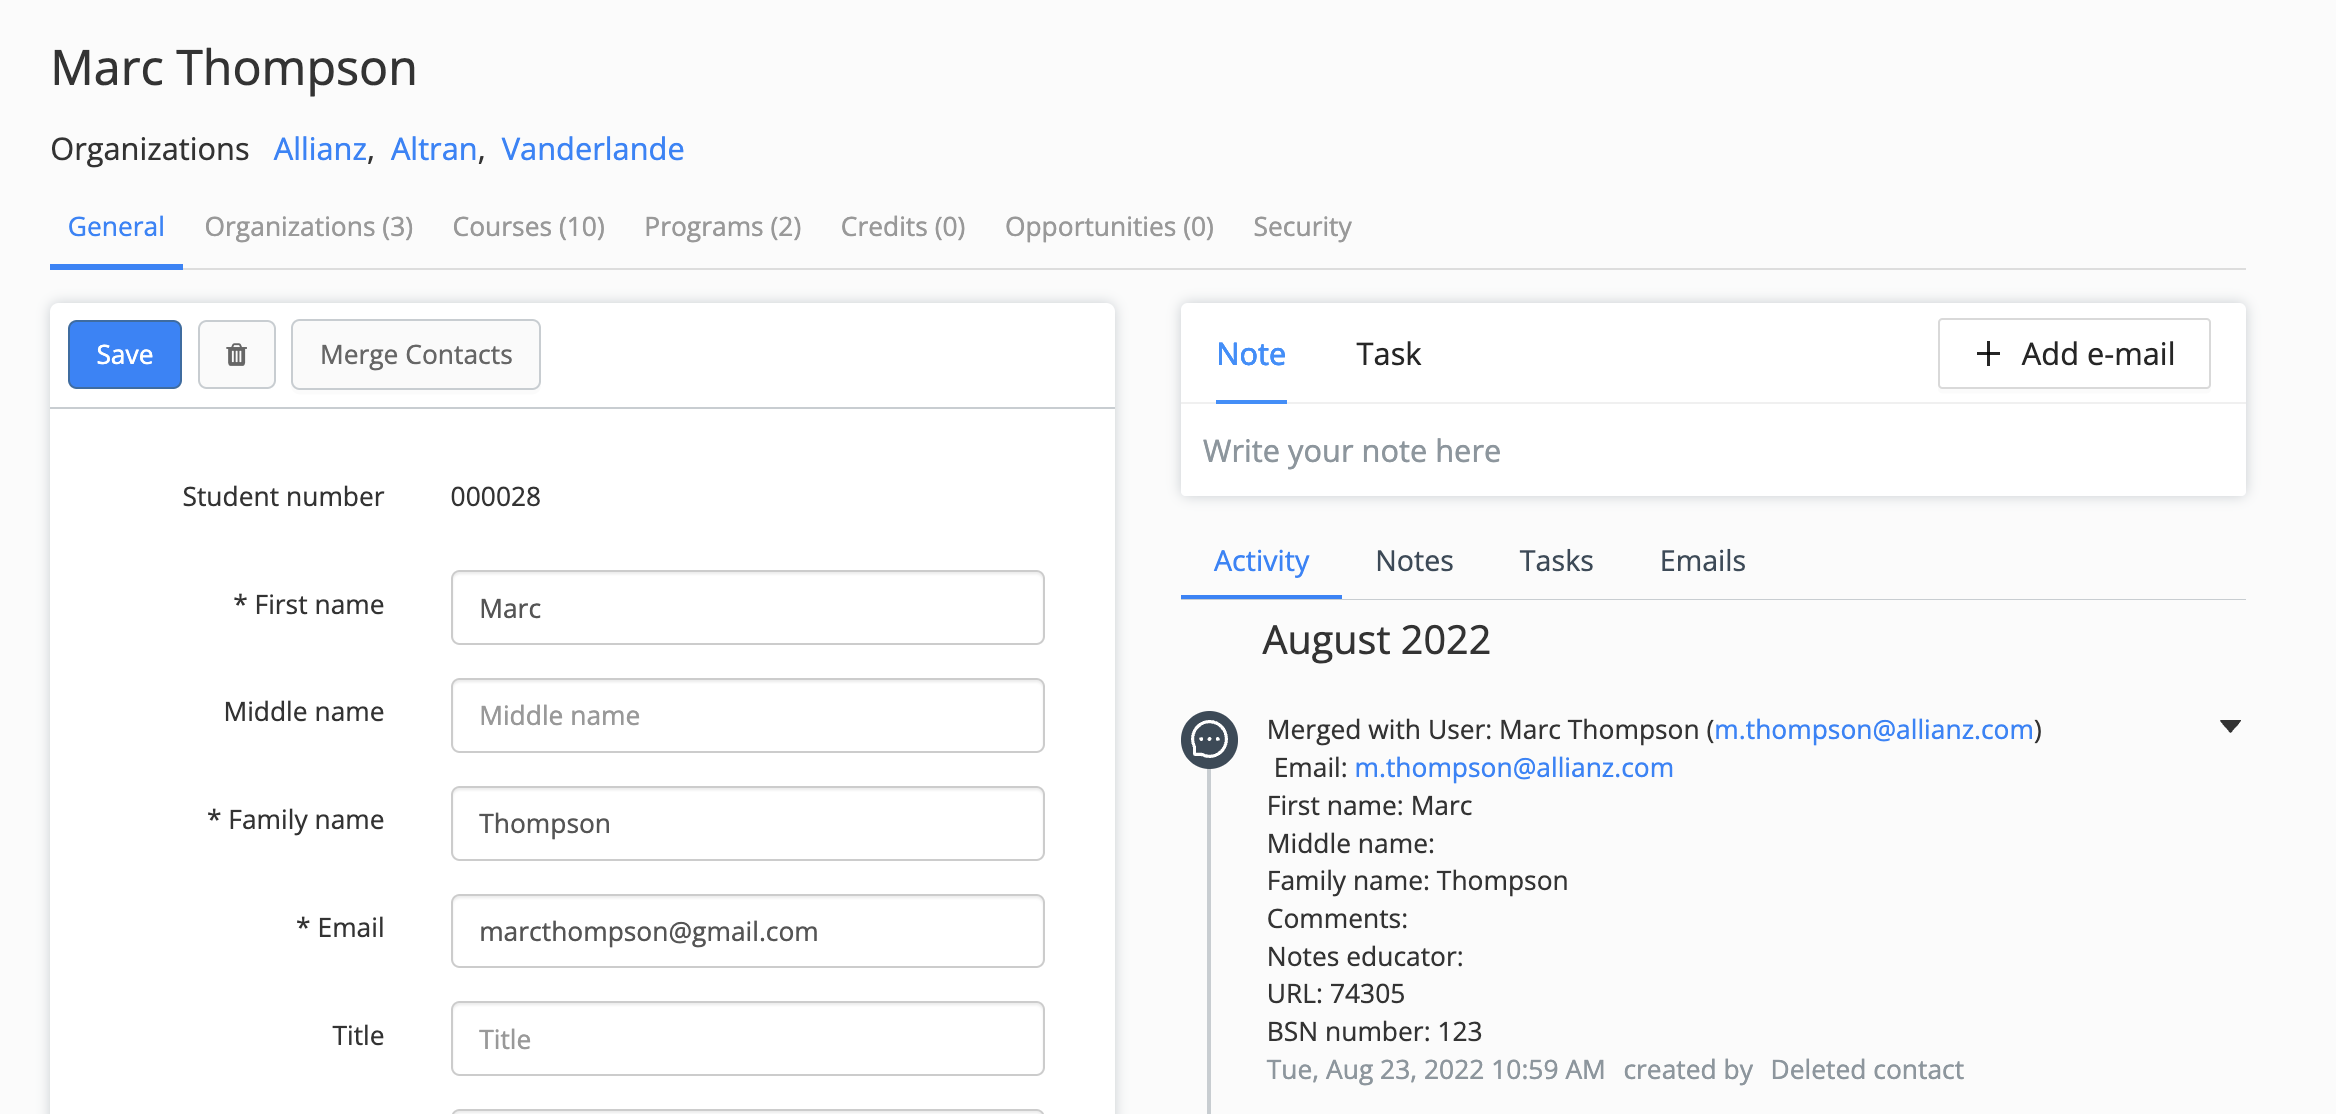This screenshot has height=1114, width=2336.
Task: Click the merge activity comment bubble icon
Action: [1210, 740]
